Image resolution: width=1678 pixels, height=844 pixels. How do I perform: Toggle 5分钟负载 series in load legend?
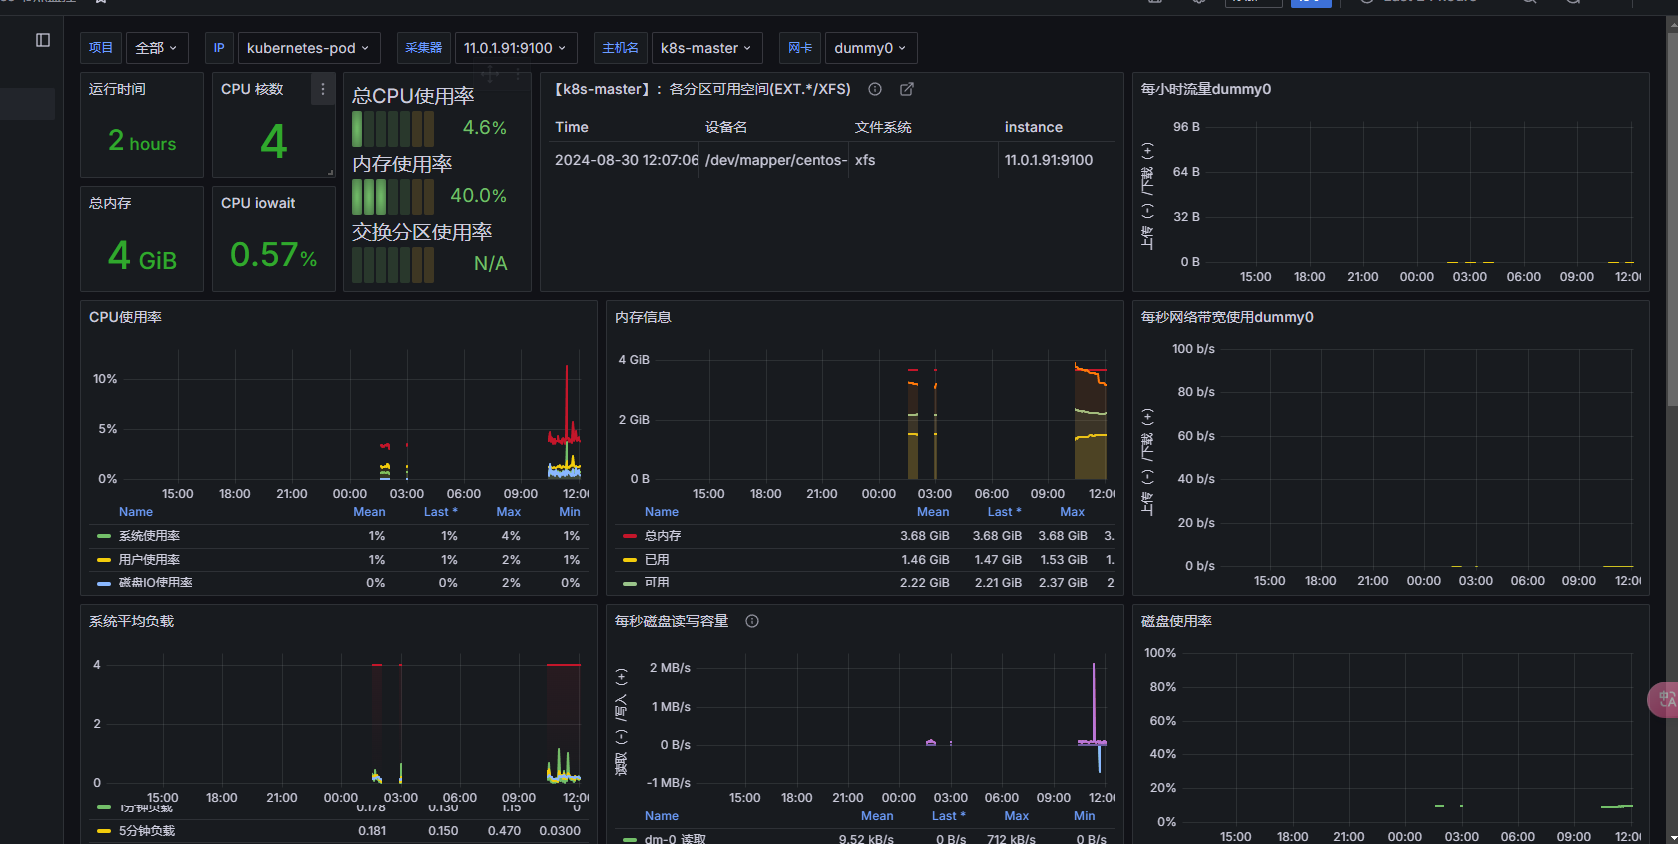(x=147, y=831)
